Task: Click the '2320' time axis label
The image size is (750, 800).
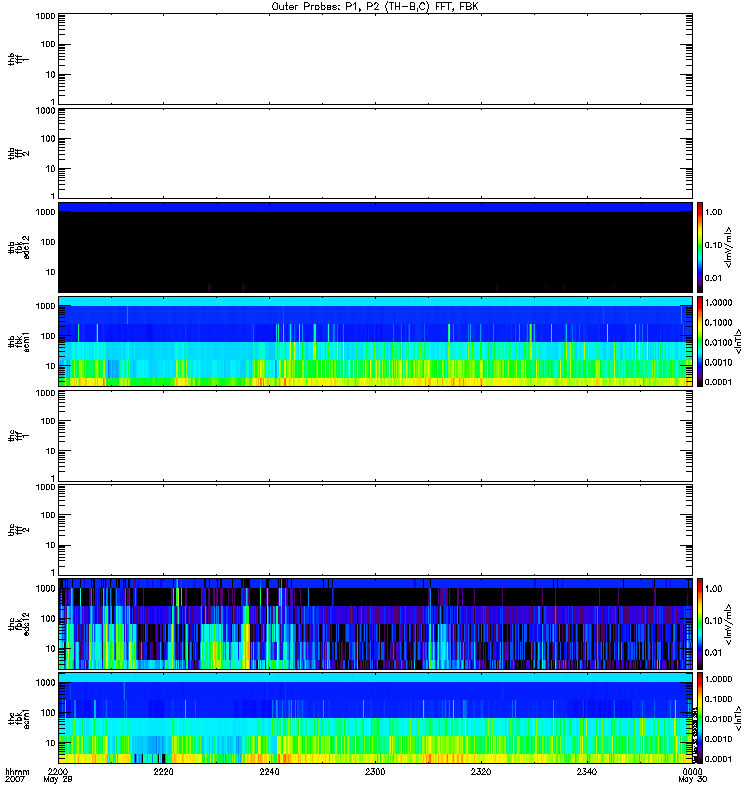Action: (481, 771)
